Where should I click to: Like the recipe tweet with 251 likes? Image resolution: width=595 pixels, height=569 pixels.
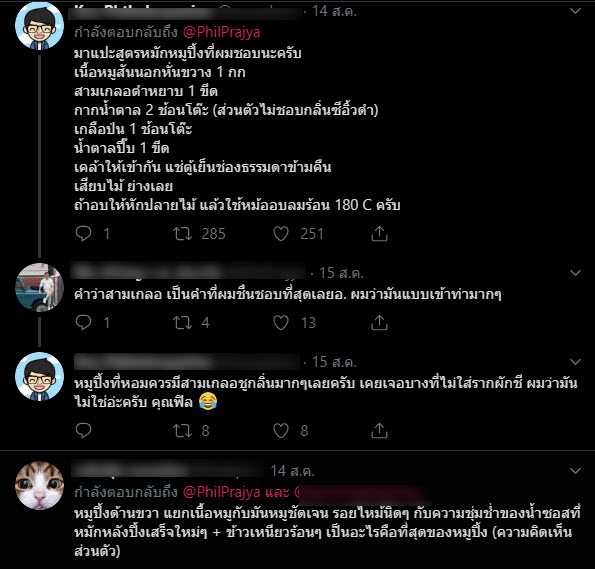point(281,233)
